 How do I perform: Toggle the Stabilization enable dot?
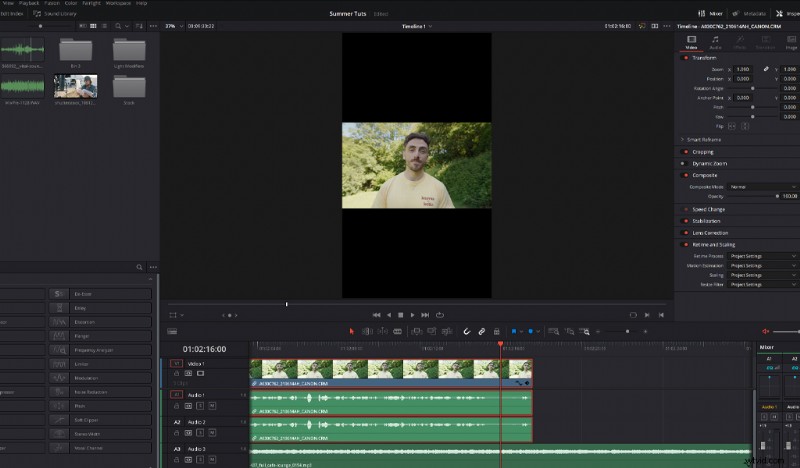click(685, 221)
